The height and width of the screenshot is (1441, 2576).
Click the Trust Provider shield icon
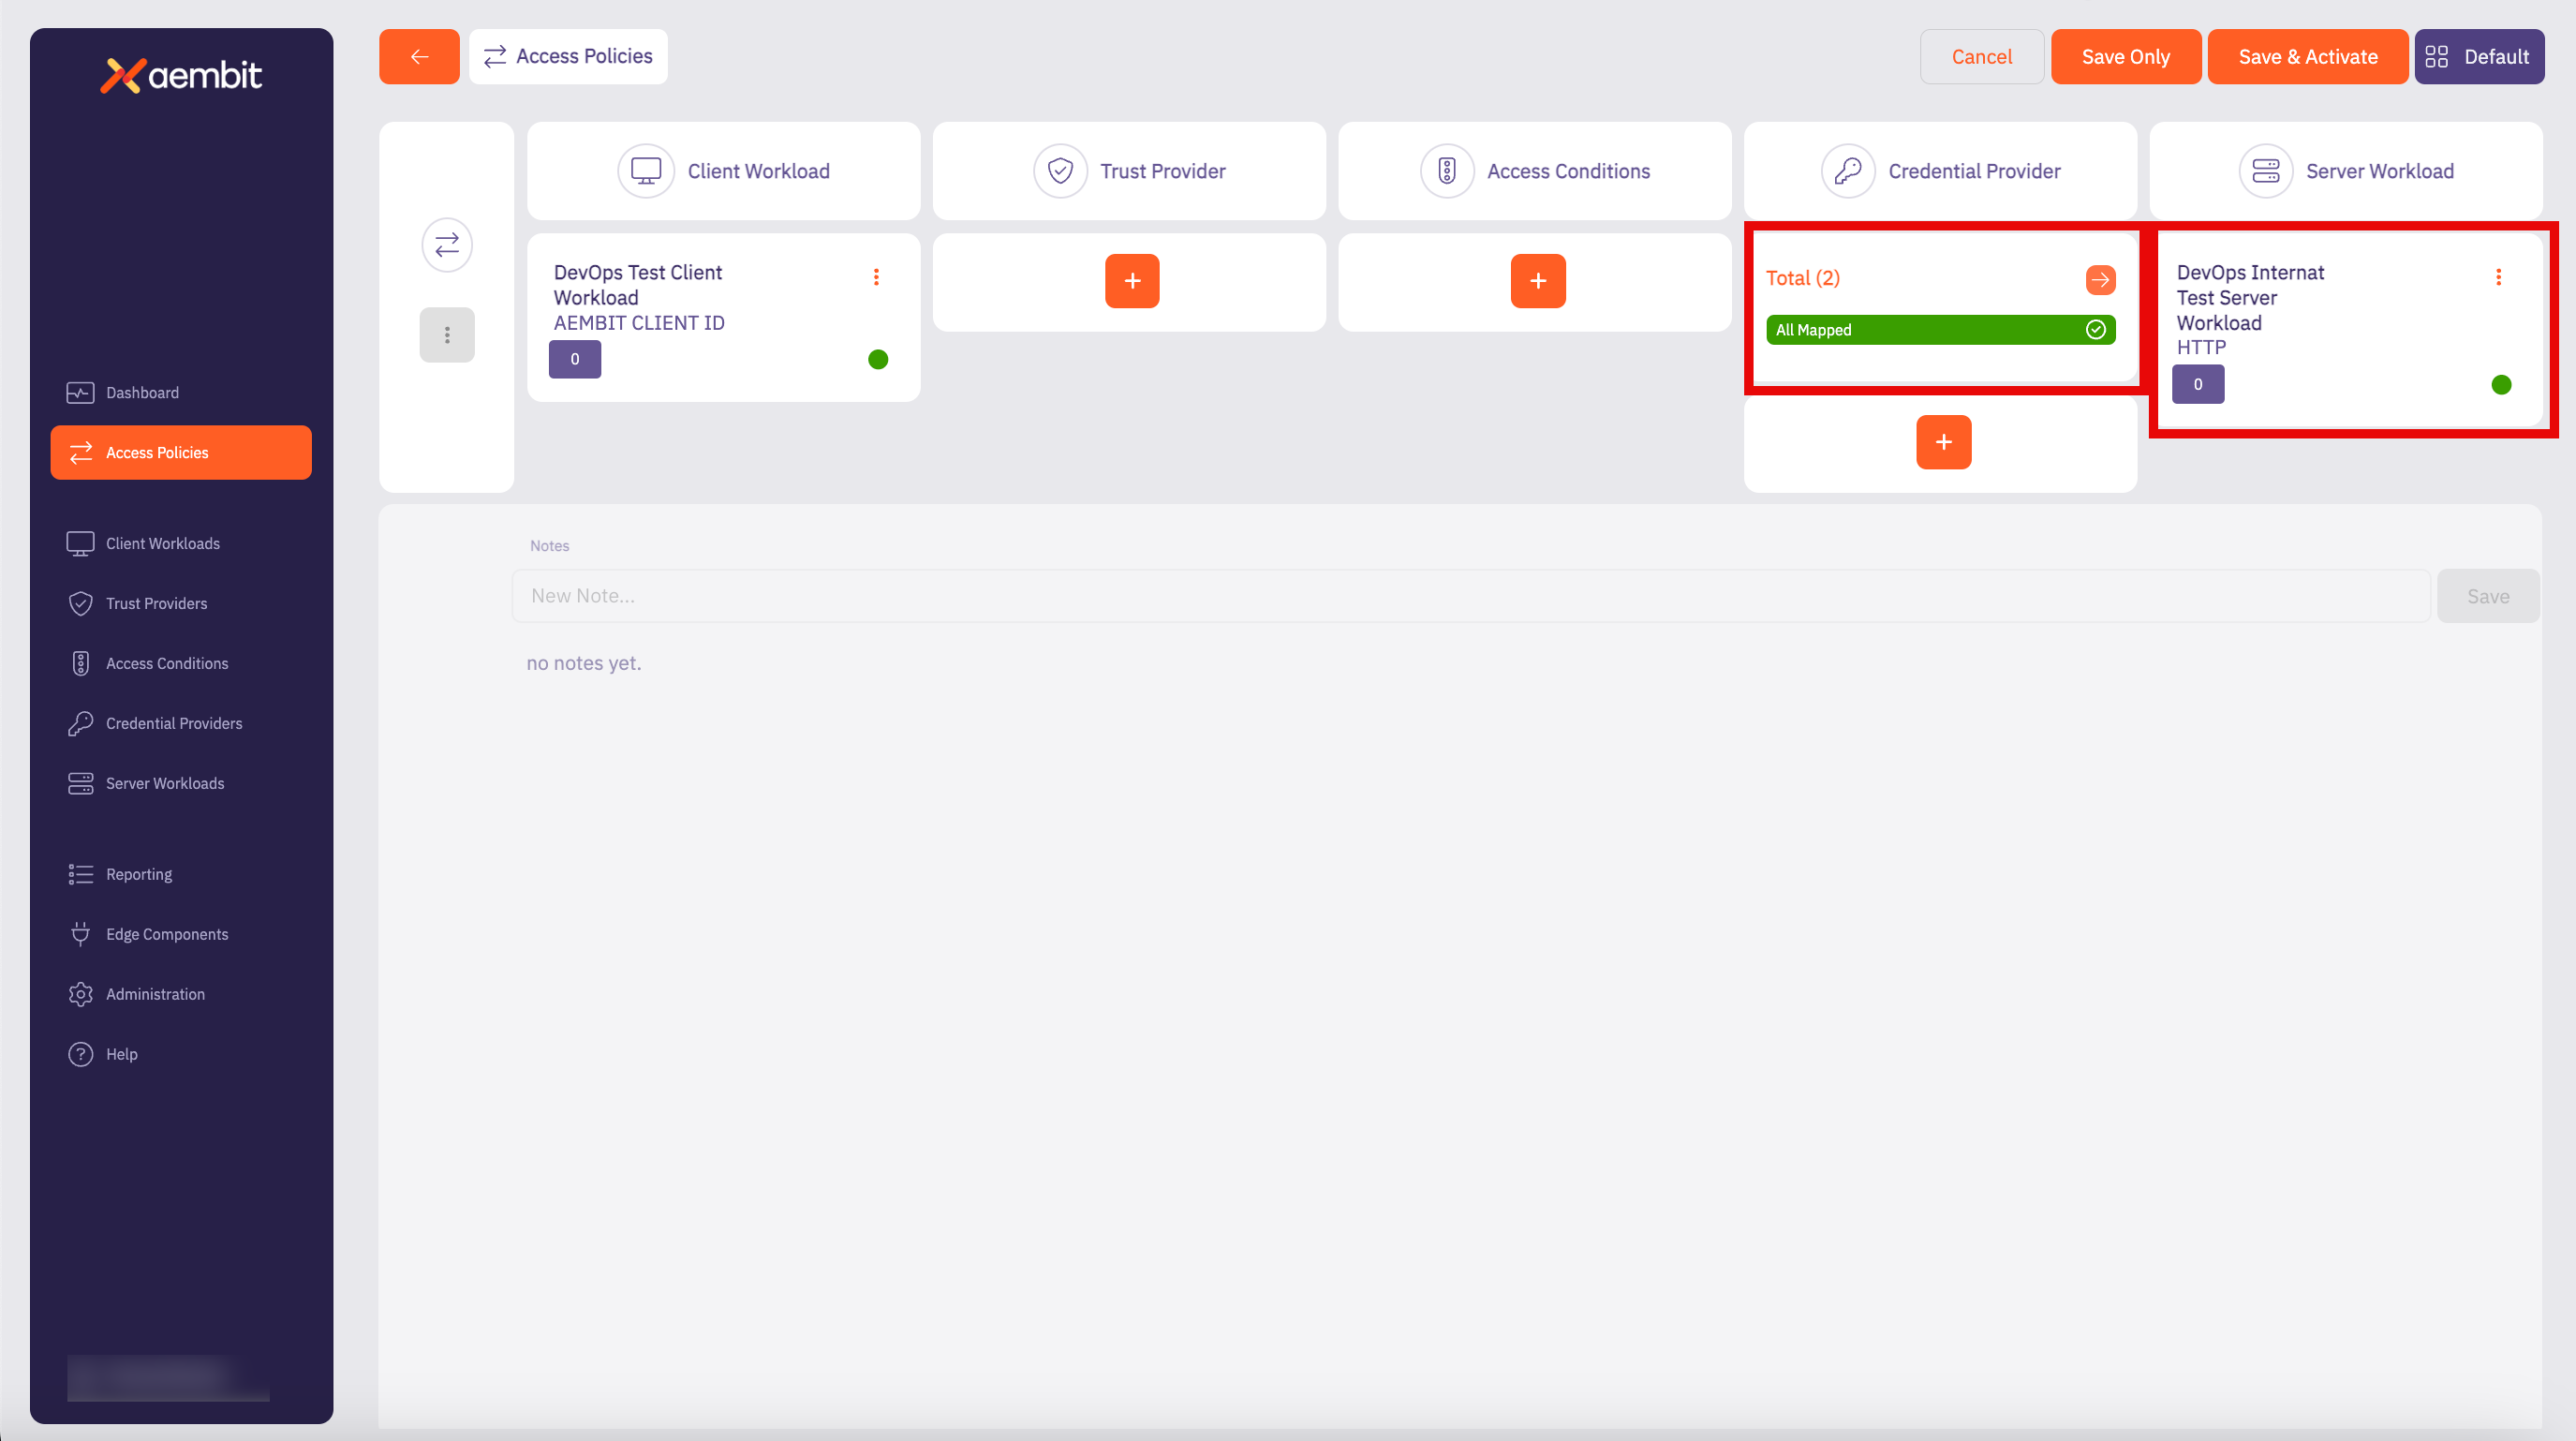(x=1060, y=171)
